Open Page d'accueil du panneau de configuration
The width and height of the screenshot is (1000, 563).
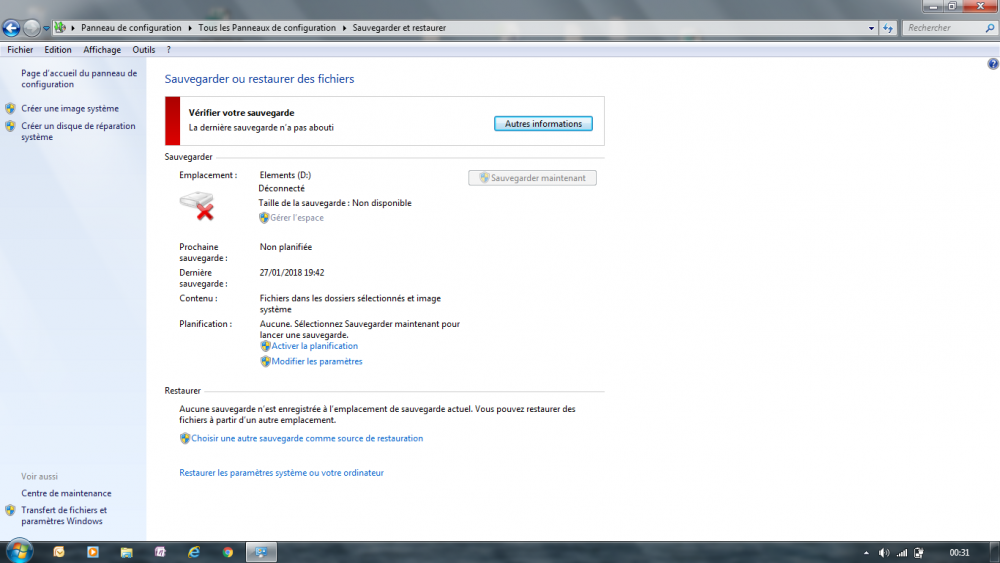click(79, 78)
